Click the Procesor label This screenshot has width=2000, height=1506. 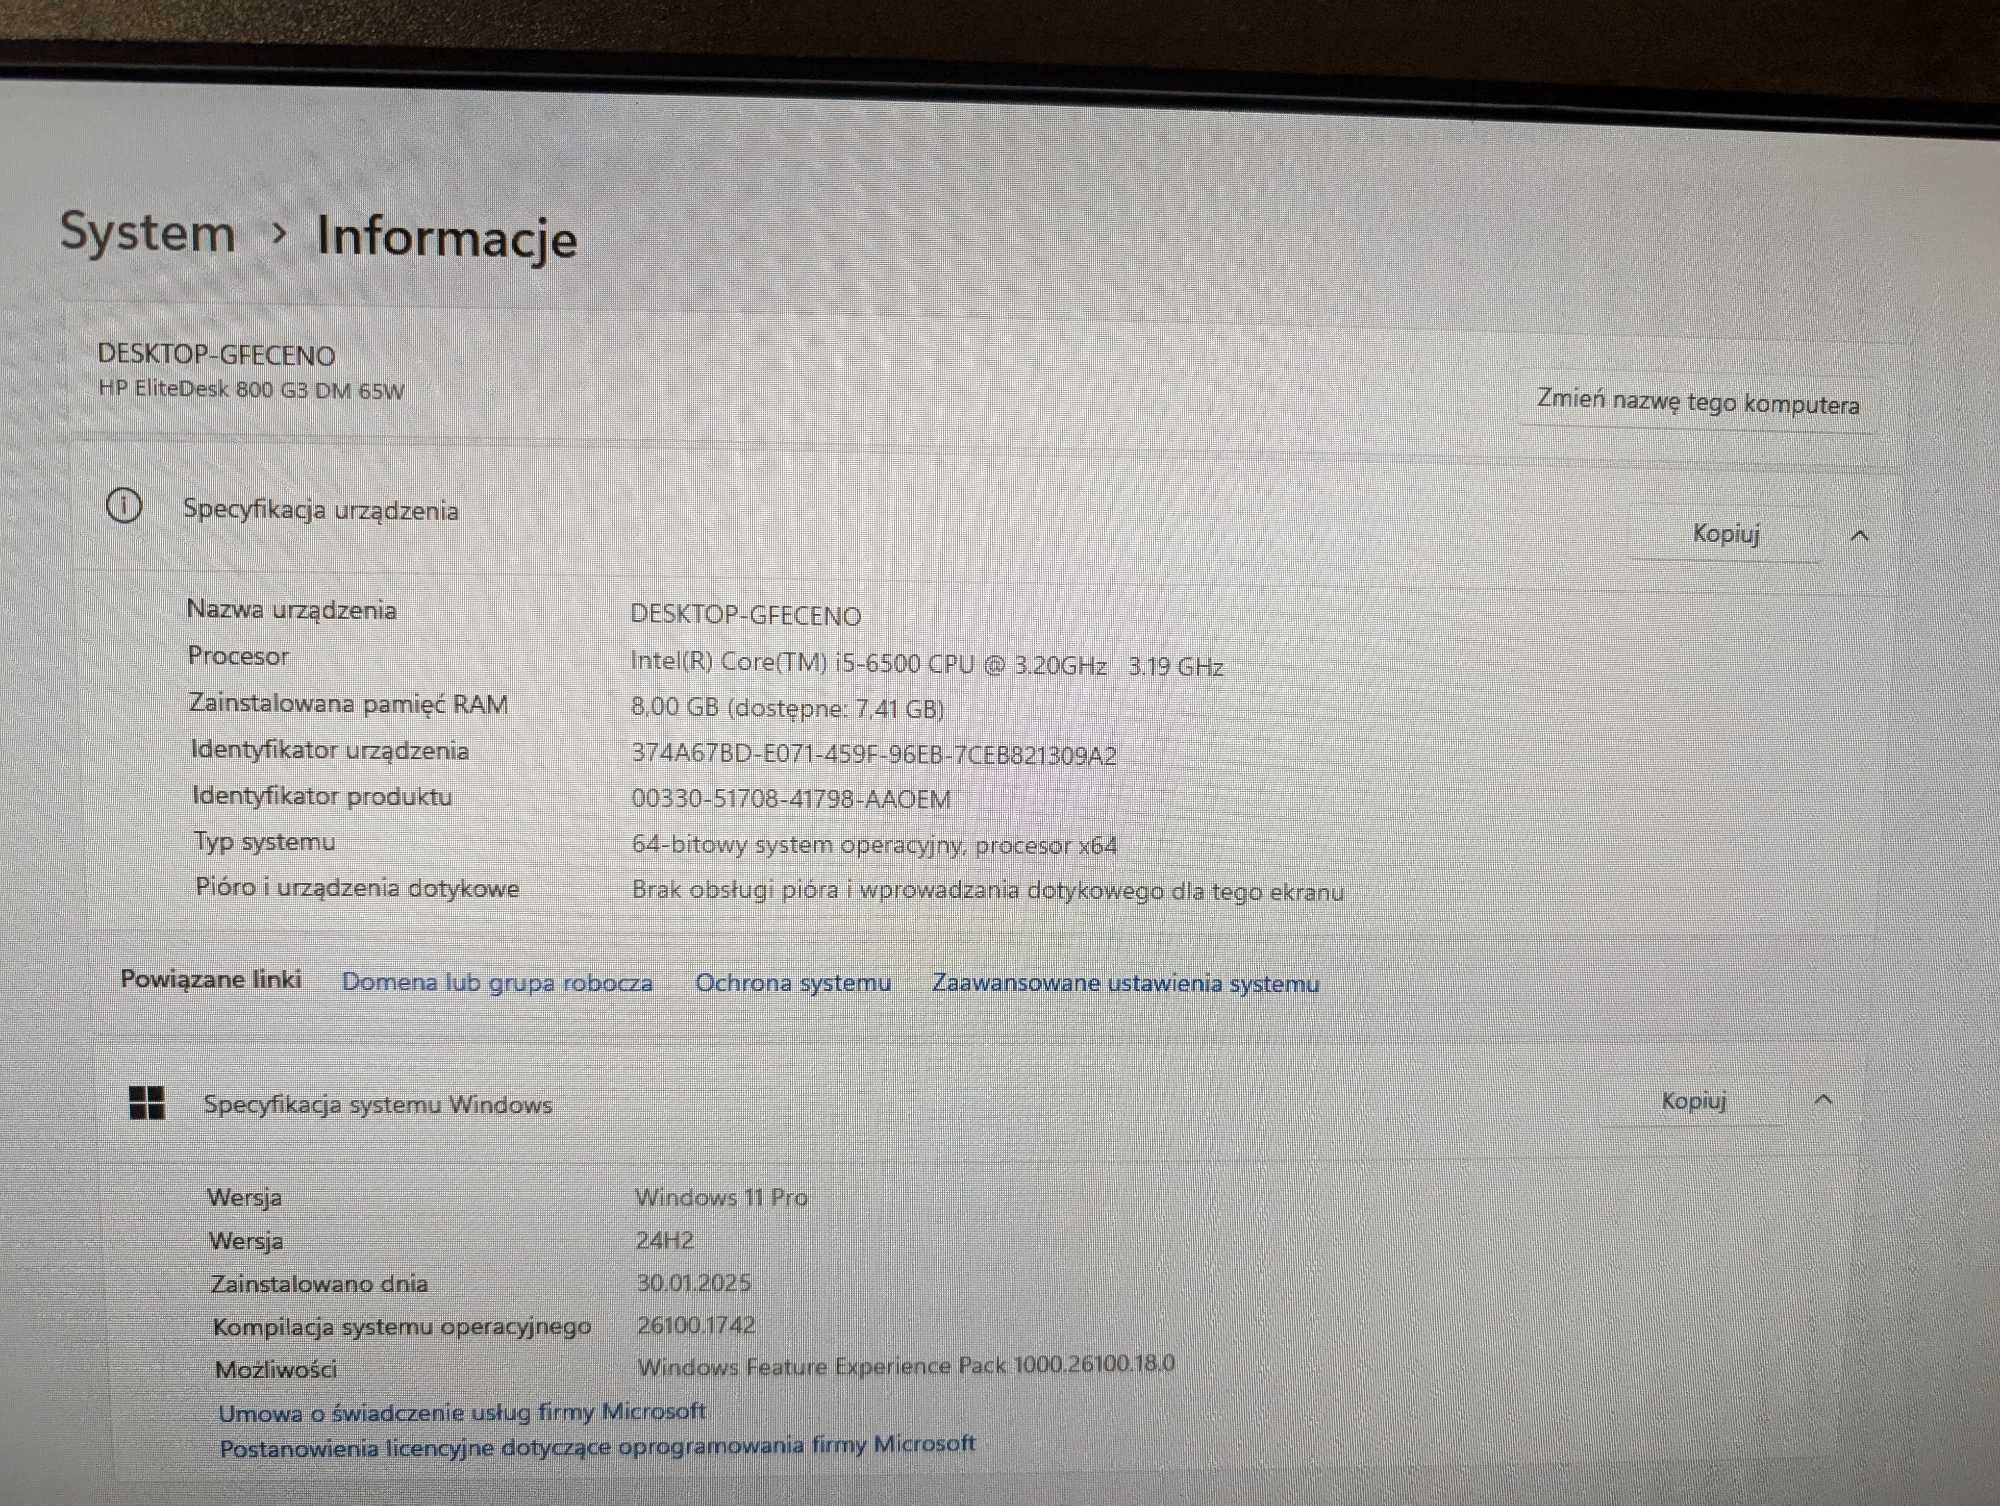tap(238, 656)
